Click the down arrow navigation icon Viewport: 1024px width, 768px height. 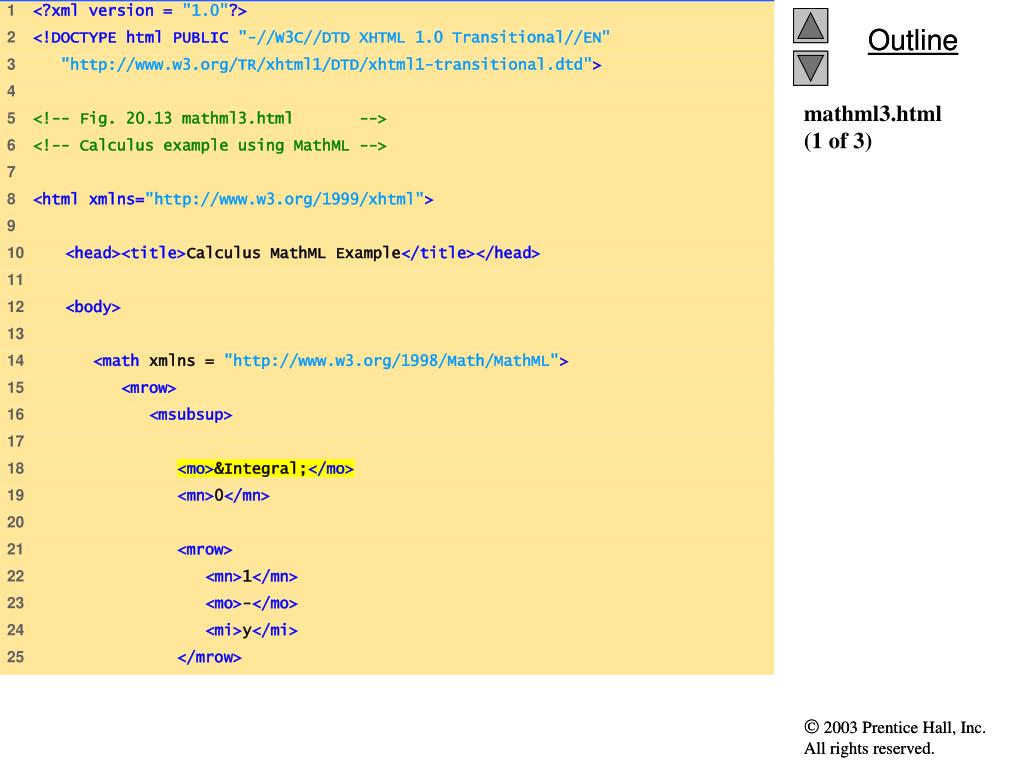(x=810, y=68)
